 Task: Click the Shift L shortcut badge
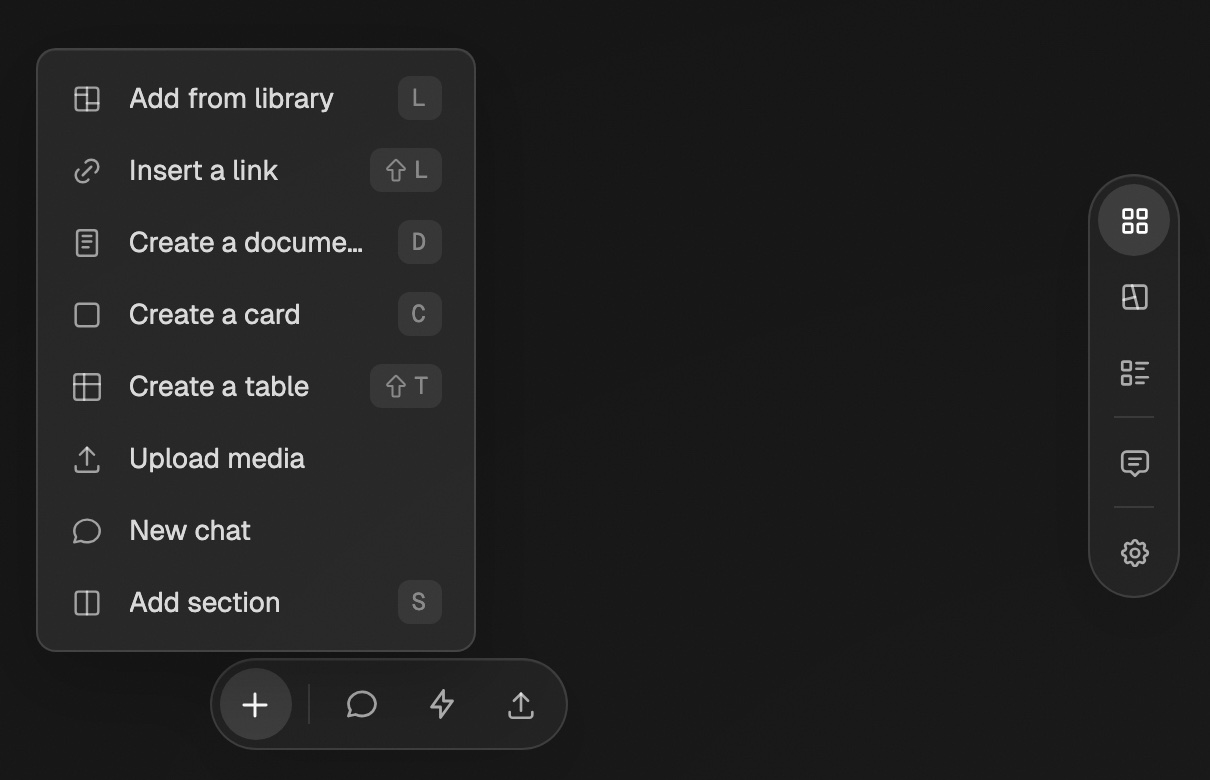click(x=406, y=170)
